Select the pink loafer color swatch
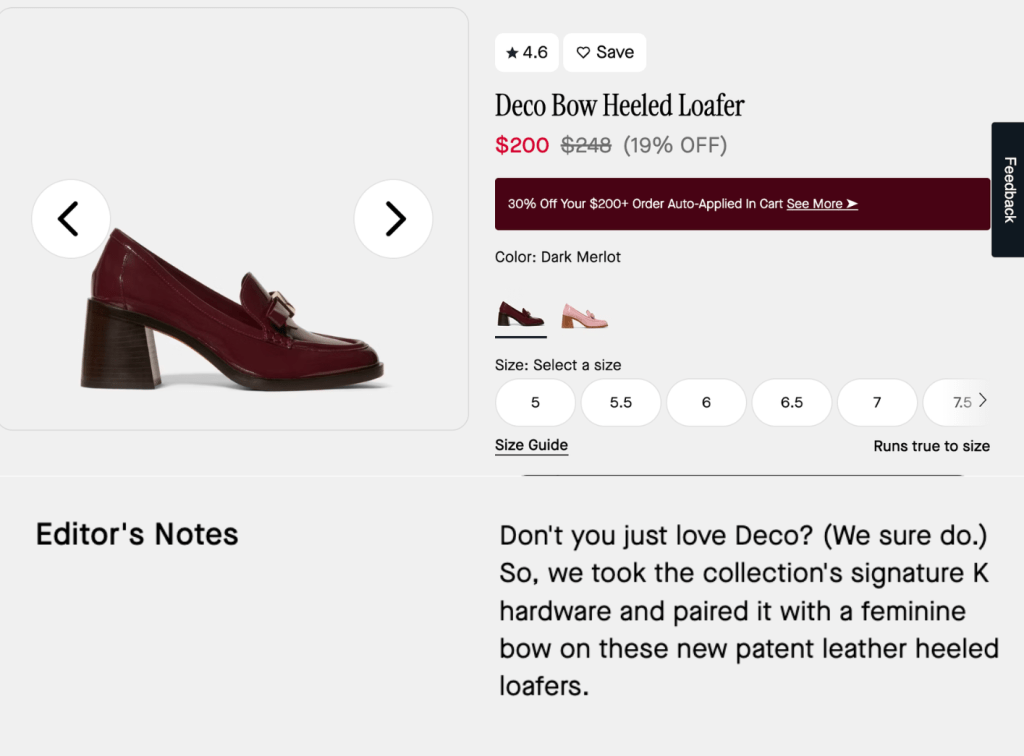Screen dimensions: 1024x756 pos(584,315)
